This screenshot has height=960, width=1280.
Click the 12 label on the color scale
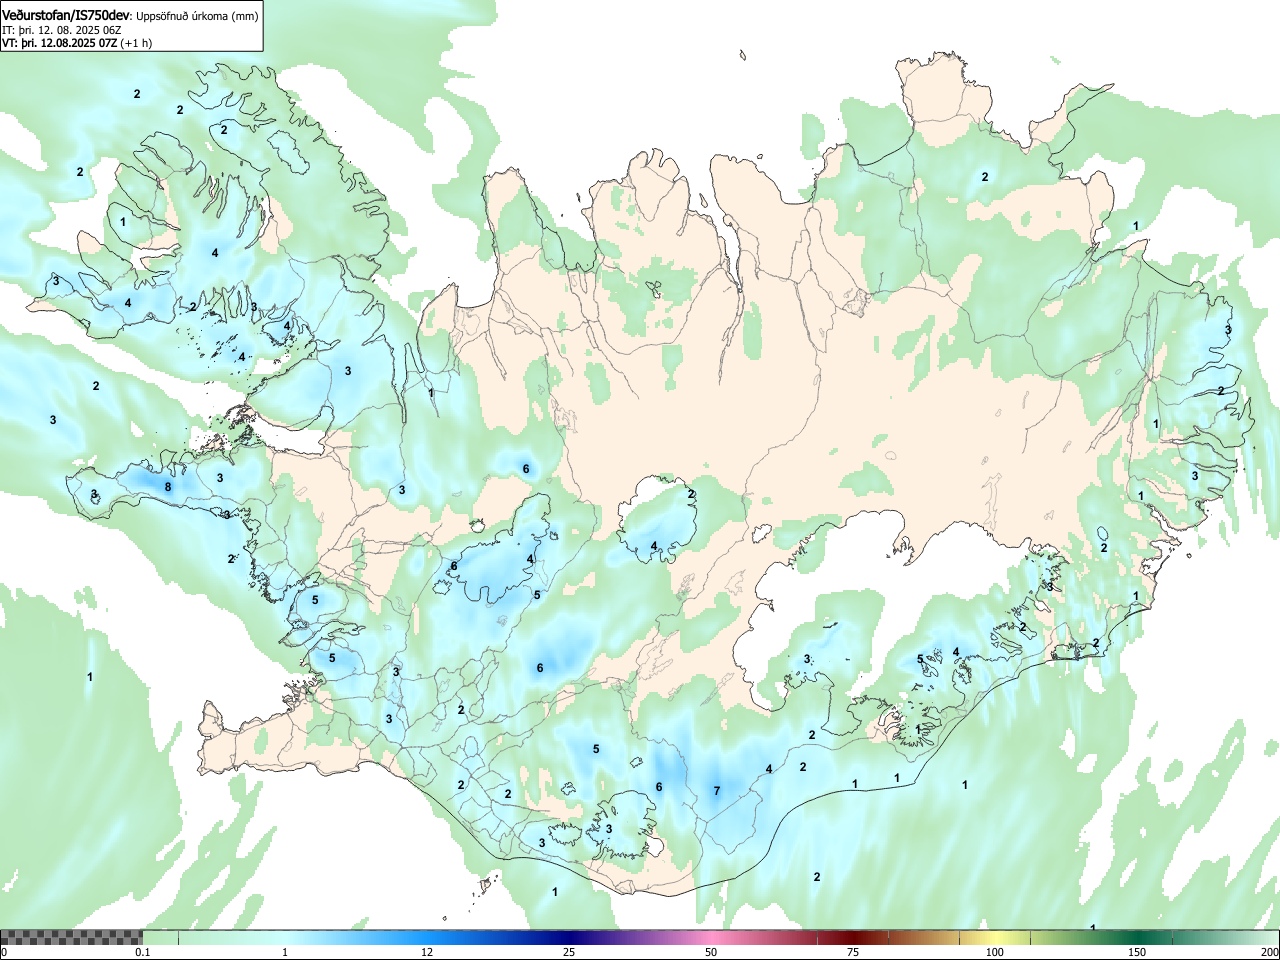point(427,952)
